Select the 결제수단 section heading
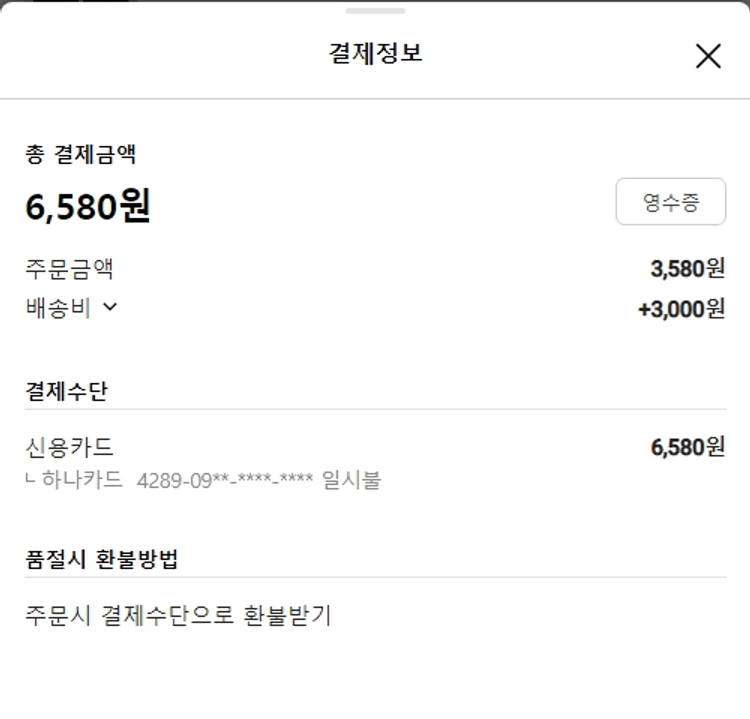The height and width of the screenshot is (719, 750). click(66, 390)
